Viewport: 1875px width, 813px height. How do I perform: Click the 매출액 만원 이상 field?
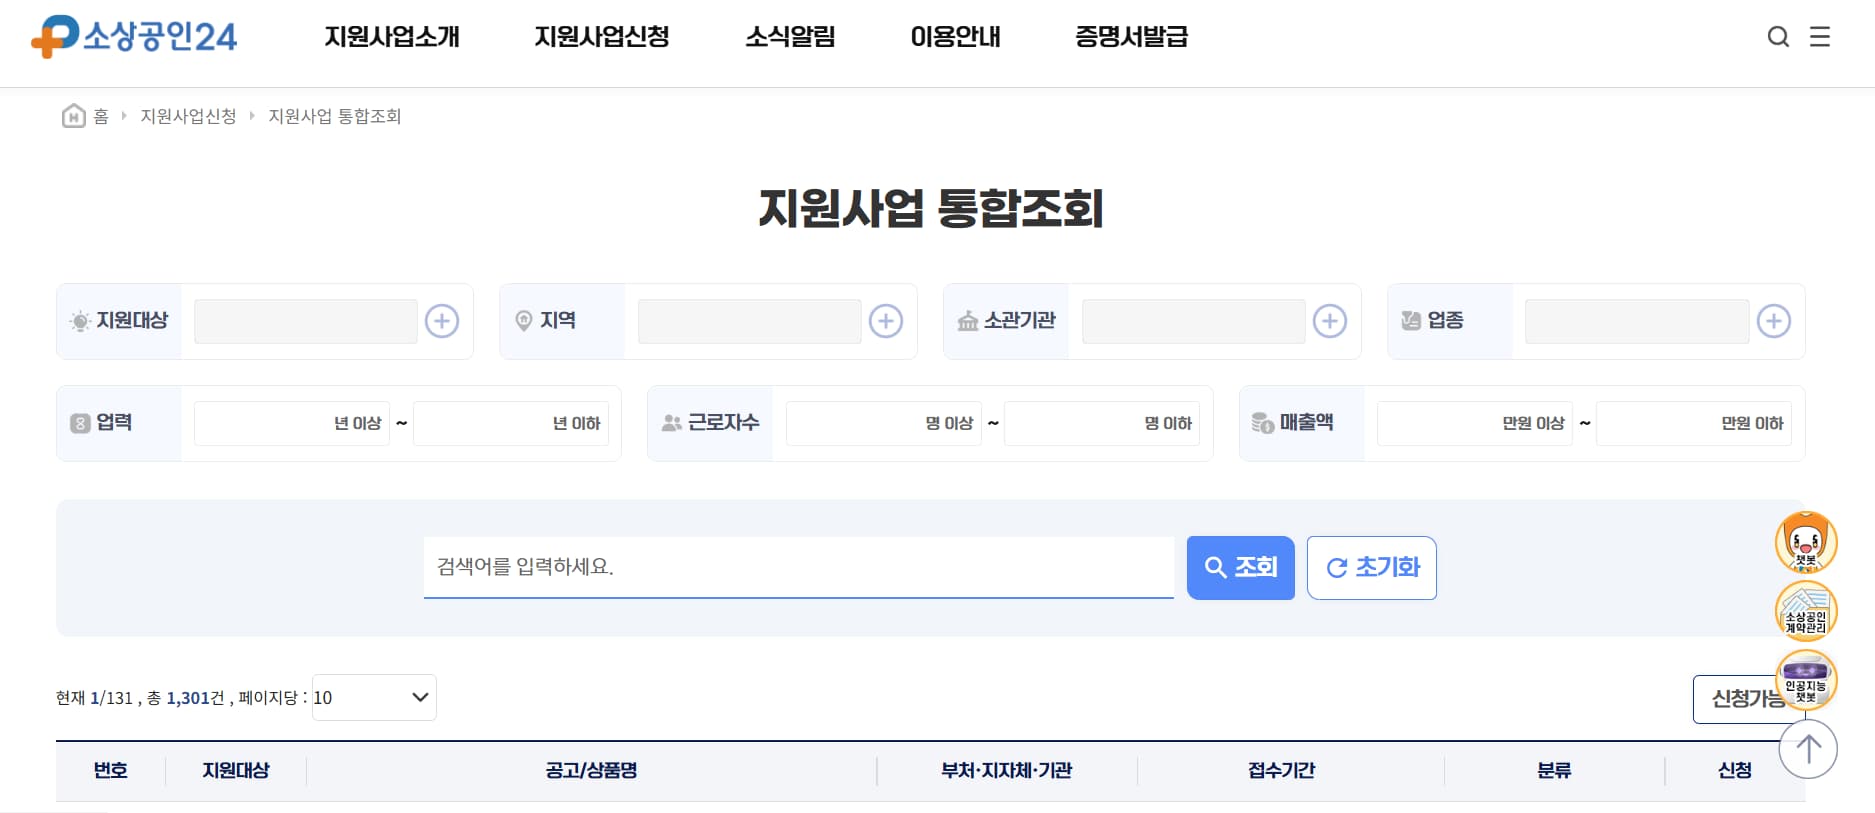point(1475,423)
